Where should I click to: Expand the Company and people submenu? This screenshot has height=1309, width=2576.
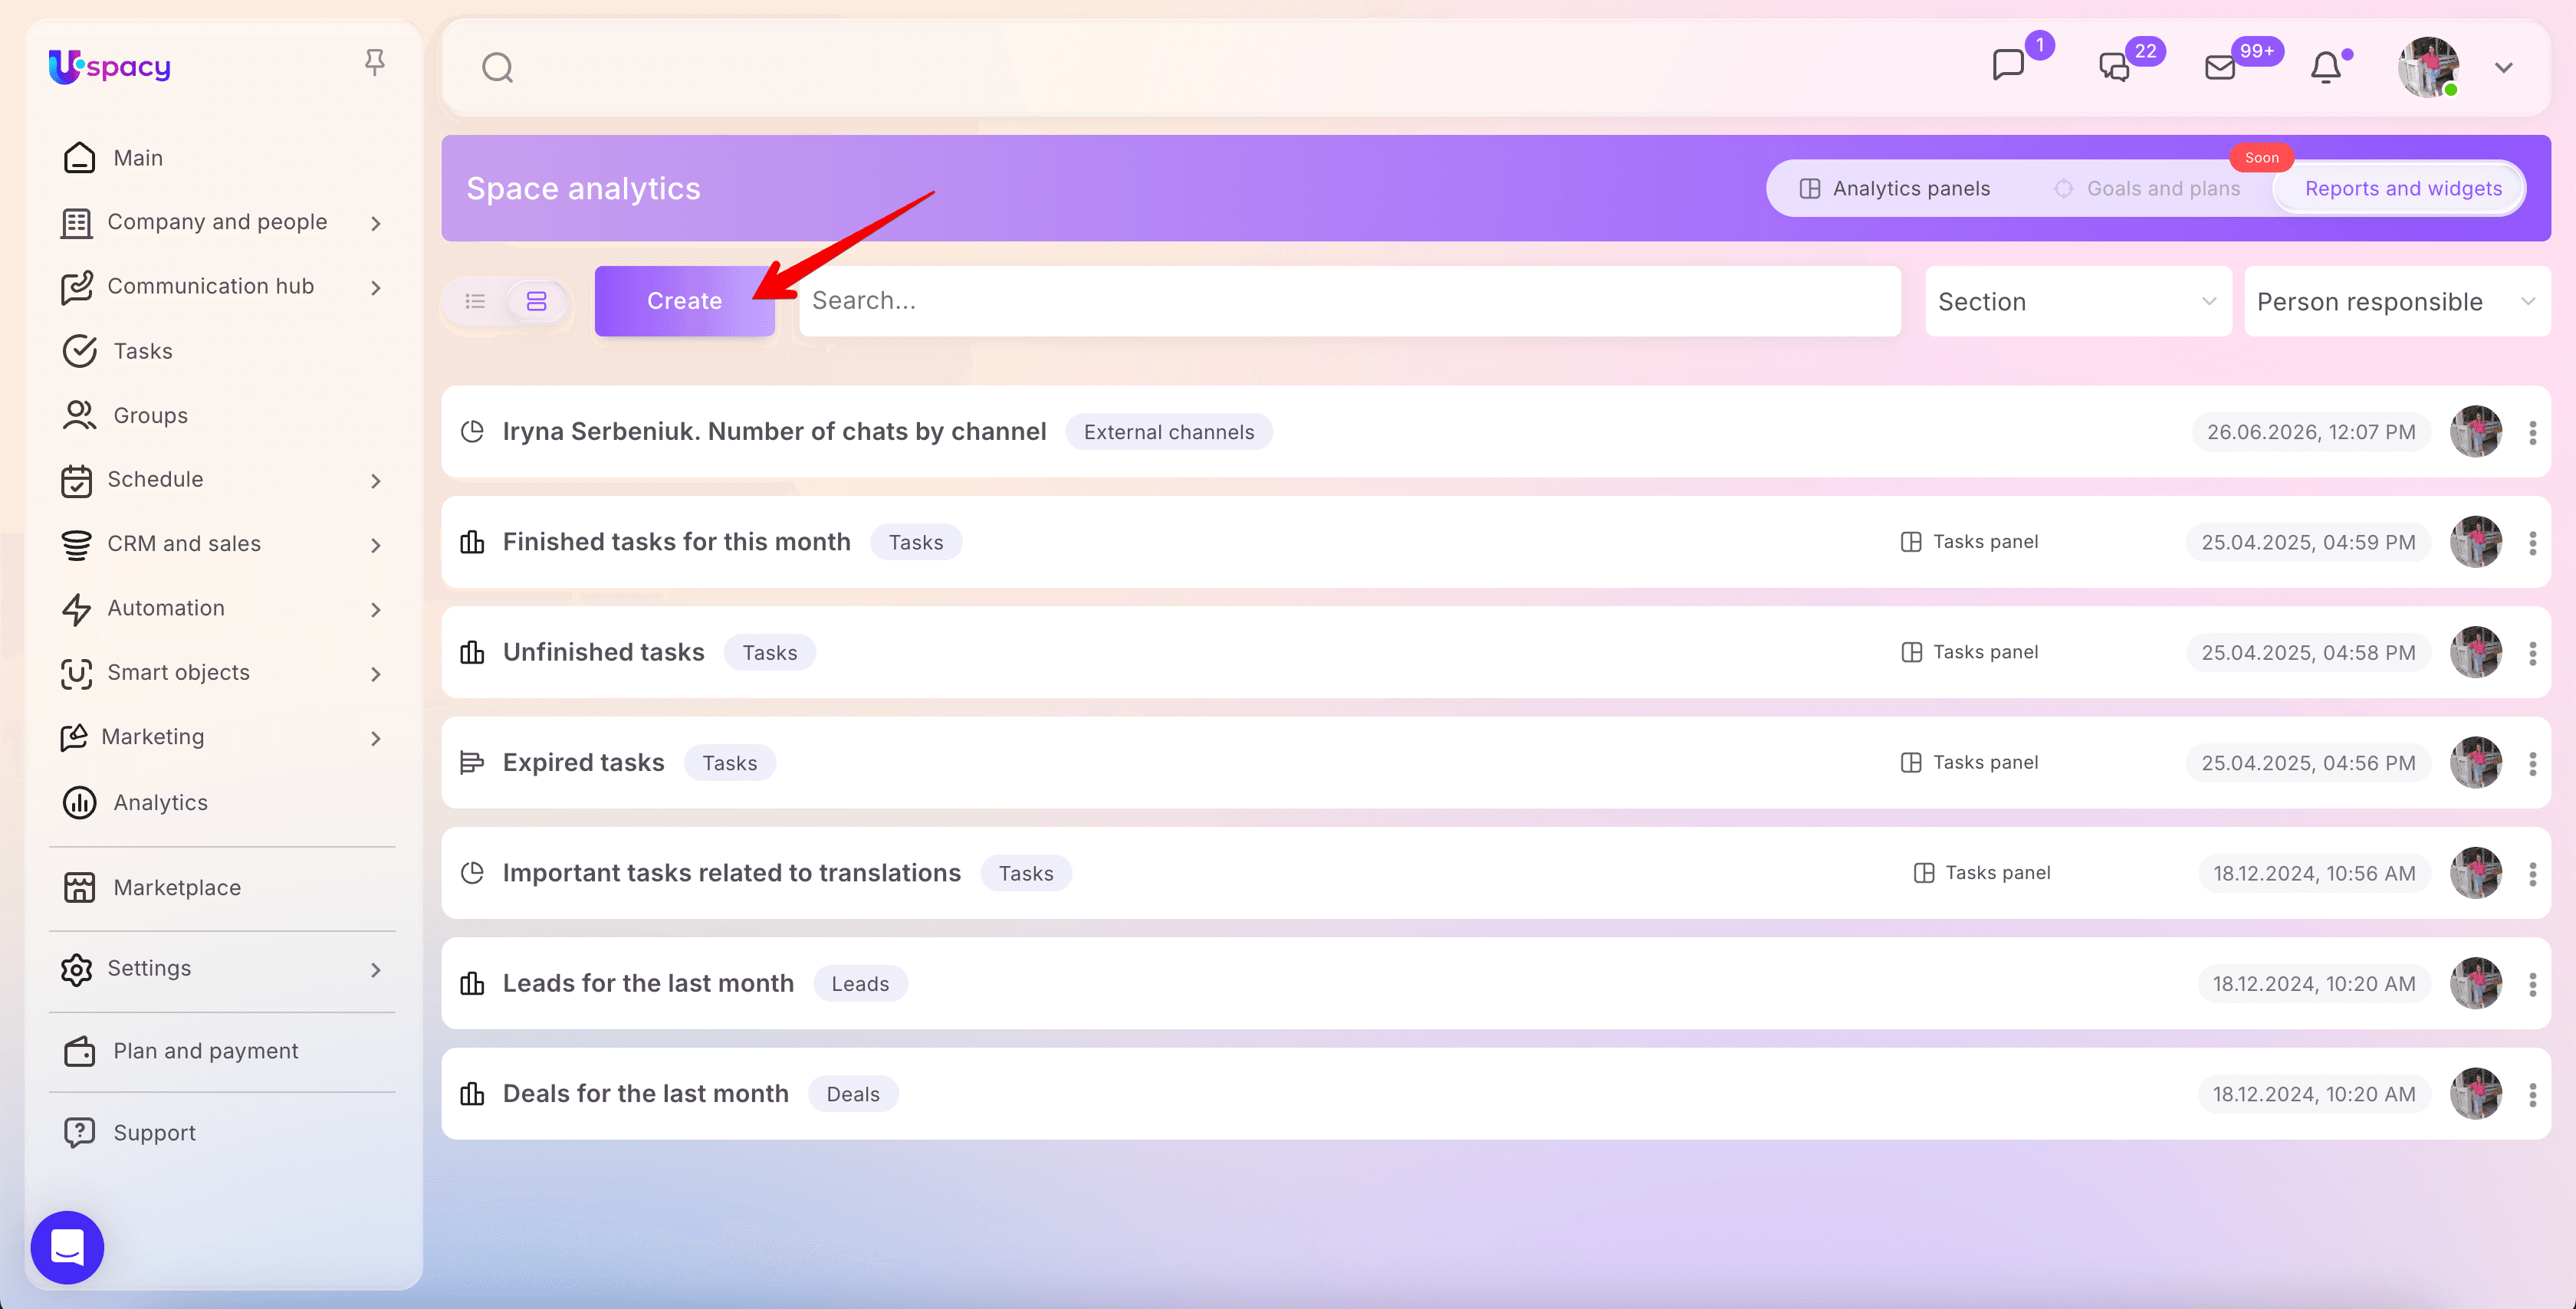pyautogui.click(x=376, y=223)
